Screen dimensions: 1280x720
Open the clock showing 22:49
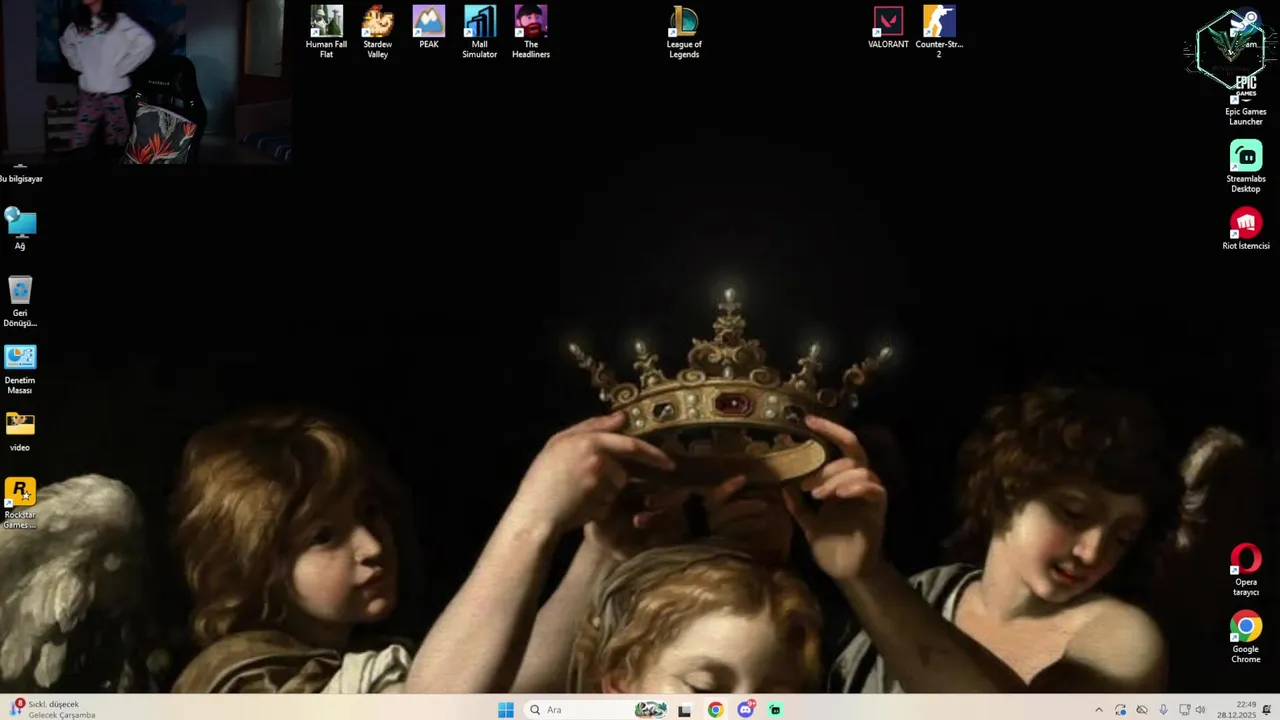tap(1237, 710)
